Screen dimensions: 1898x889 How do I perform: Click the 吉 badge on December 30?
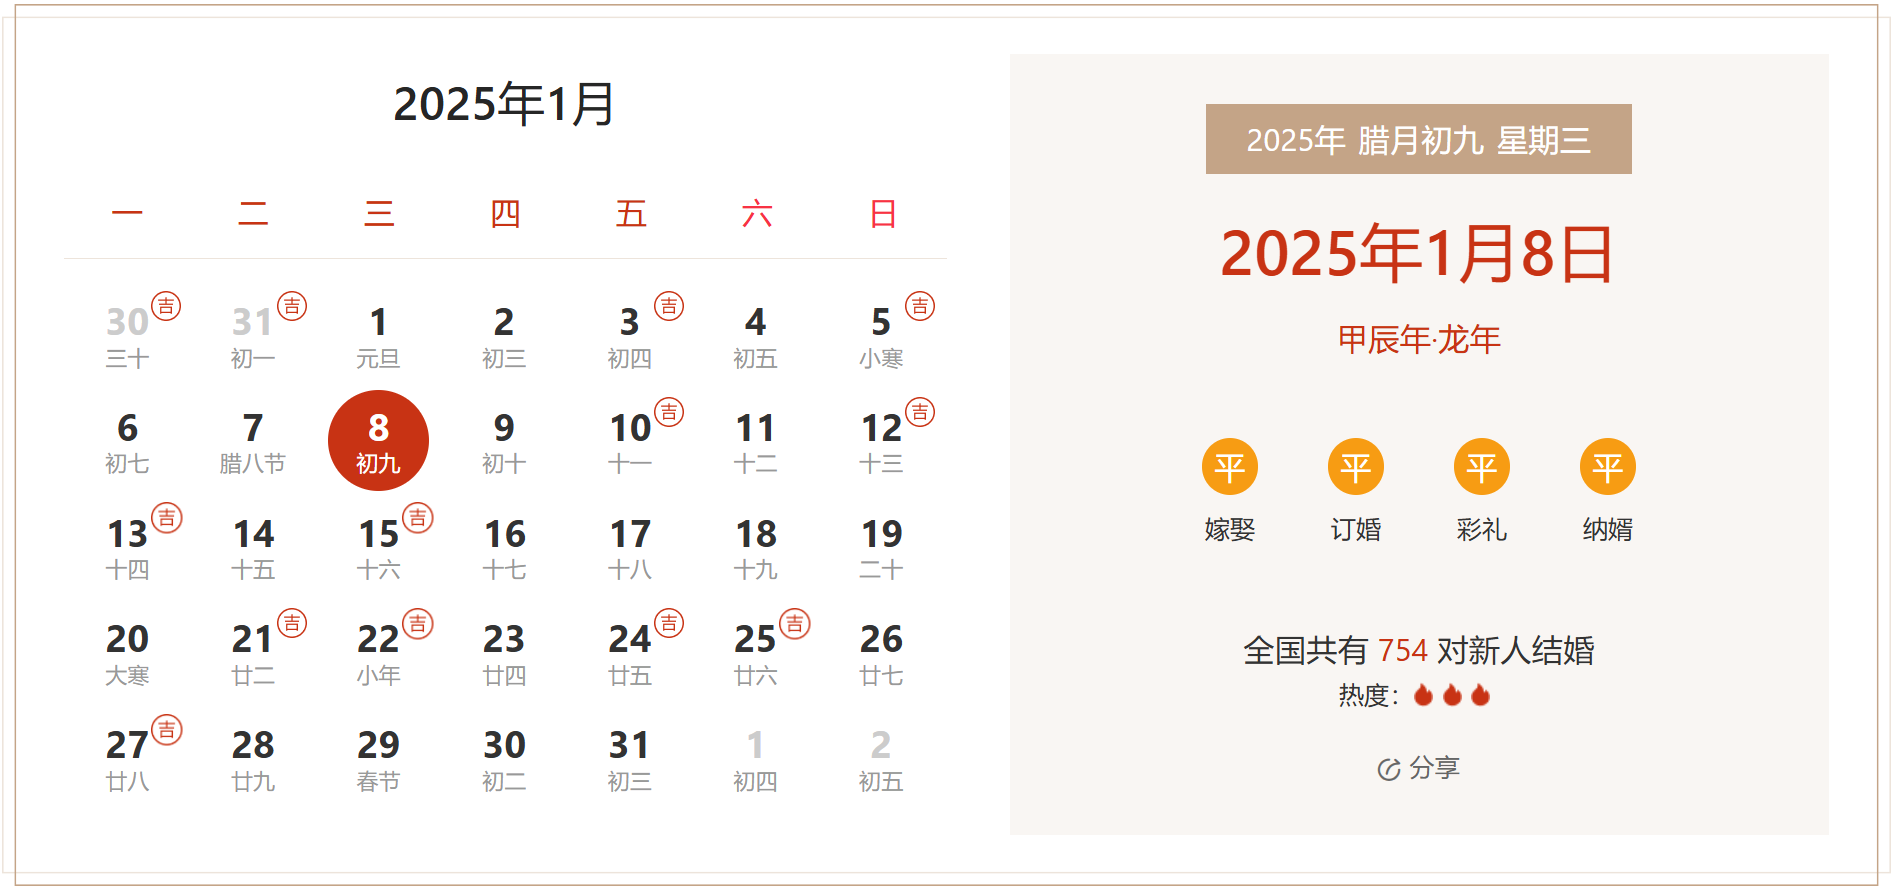pyautogui.click(x=166, y=306)
